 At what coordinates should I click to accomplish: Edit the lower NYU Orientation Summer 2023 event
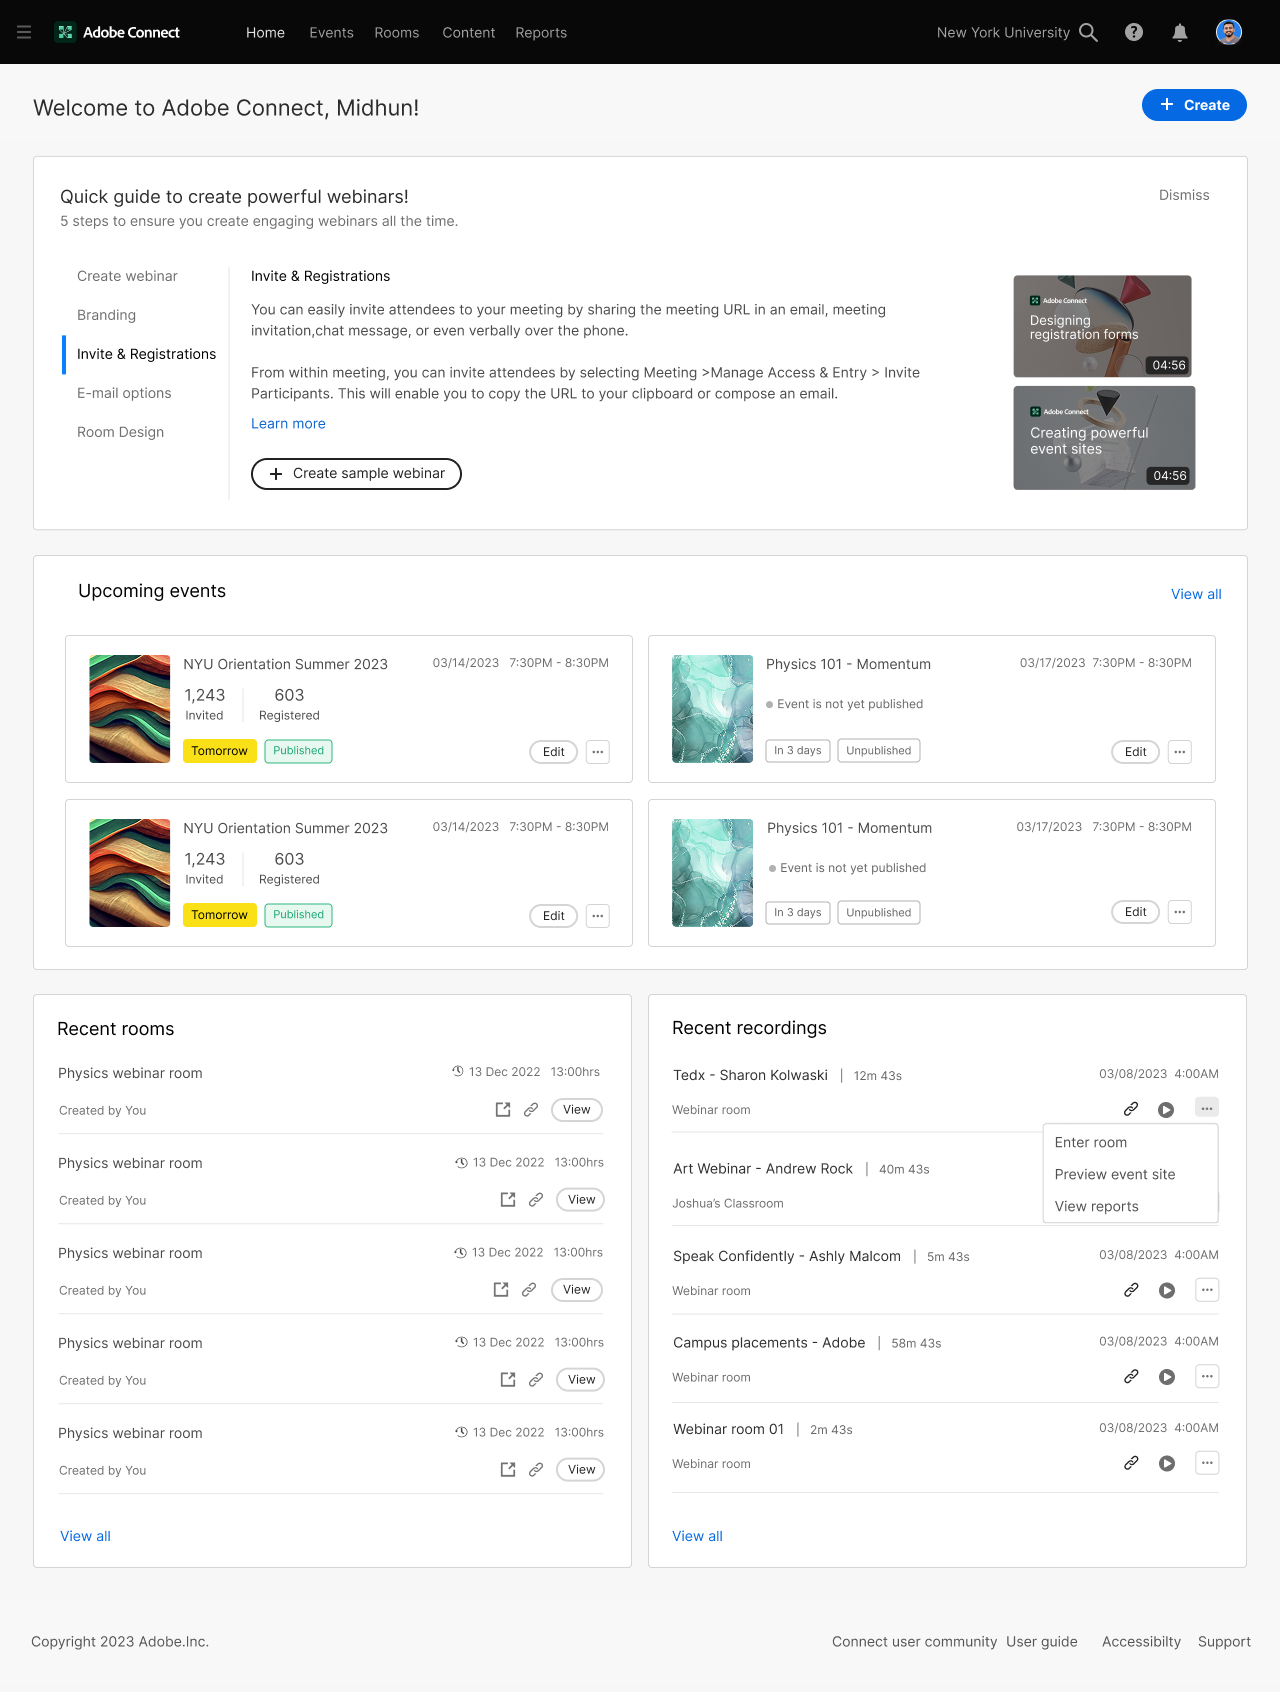tap(553, 915)
